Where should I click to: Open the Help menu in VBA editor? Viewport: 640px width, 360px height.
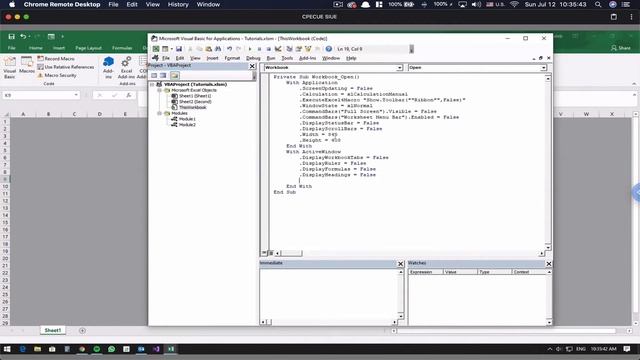pyautogui.click(x=351, y=58)
